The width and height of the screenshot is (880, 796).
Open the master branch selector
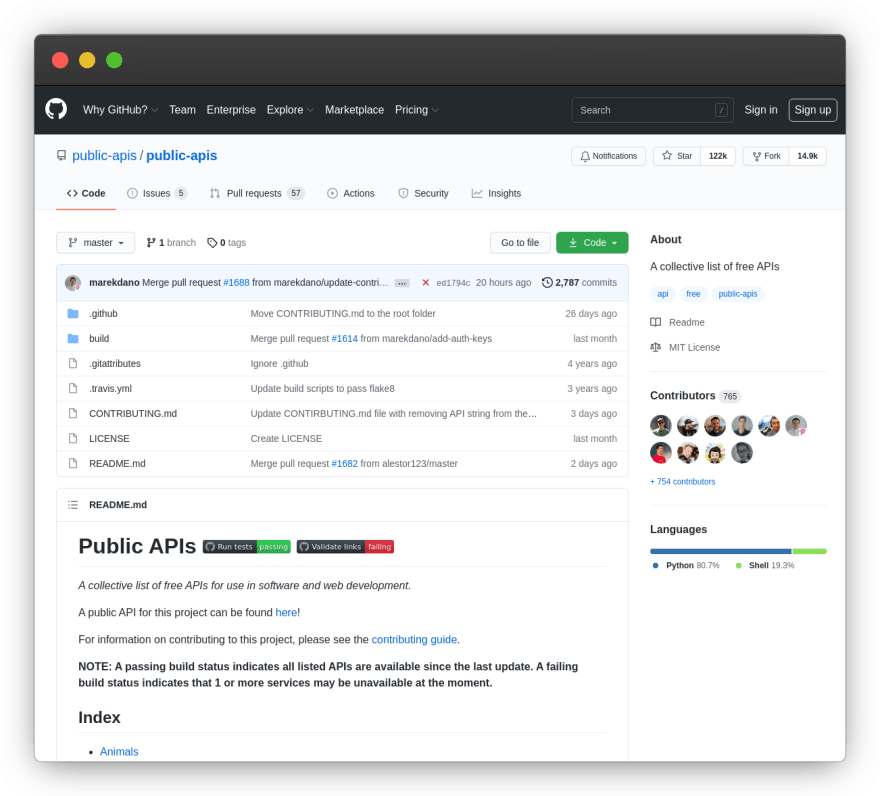pyautogui.click(x=95, y=243)
